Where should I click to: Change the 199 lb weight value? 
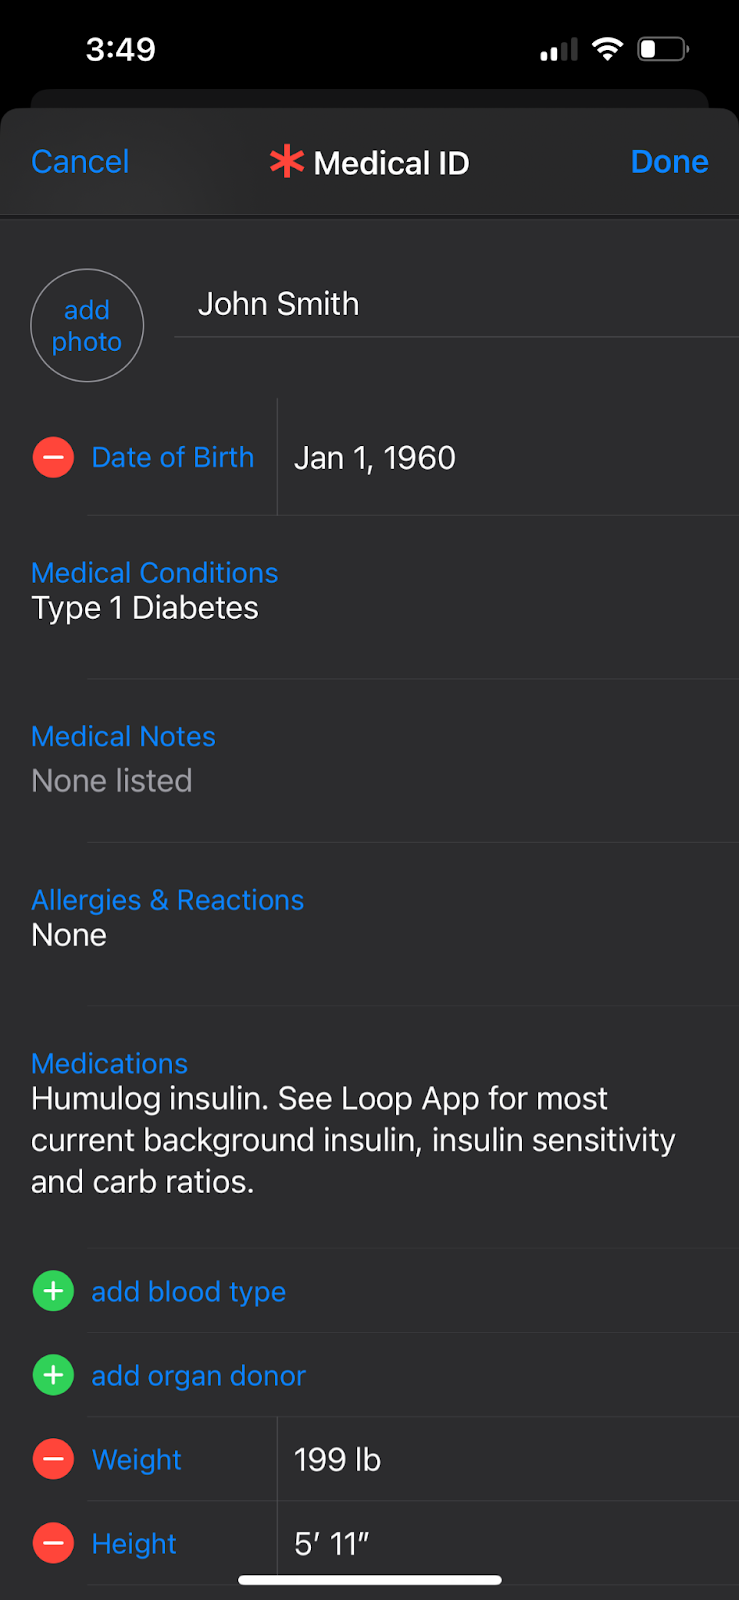[x=337, y=1460]
